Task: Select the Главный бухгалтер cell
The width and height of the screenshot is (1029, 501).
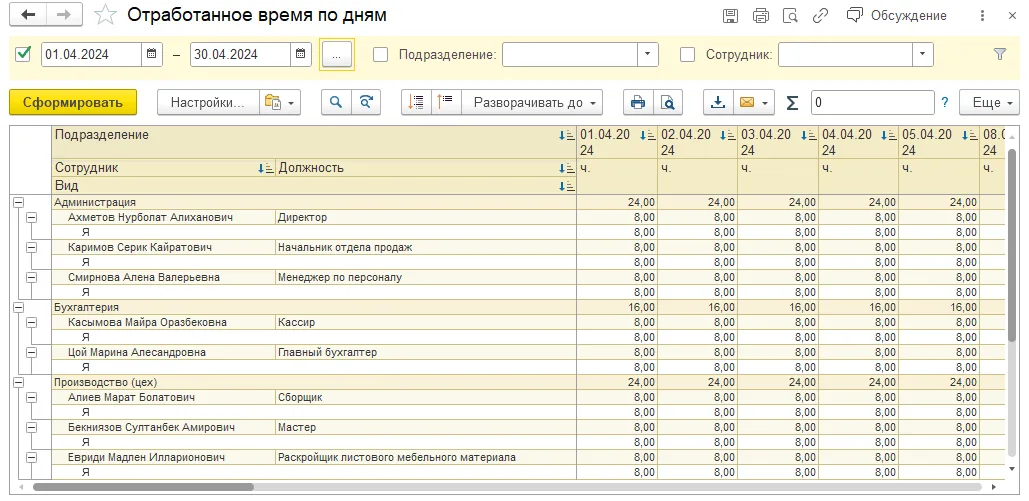Action: (425, 353)
